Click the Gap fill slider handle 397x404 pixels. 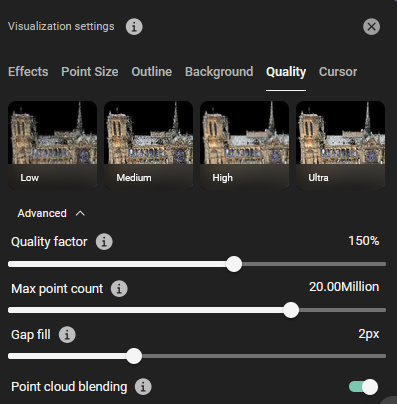coord(134,356)
